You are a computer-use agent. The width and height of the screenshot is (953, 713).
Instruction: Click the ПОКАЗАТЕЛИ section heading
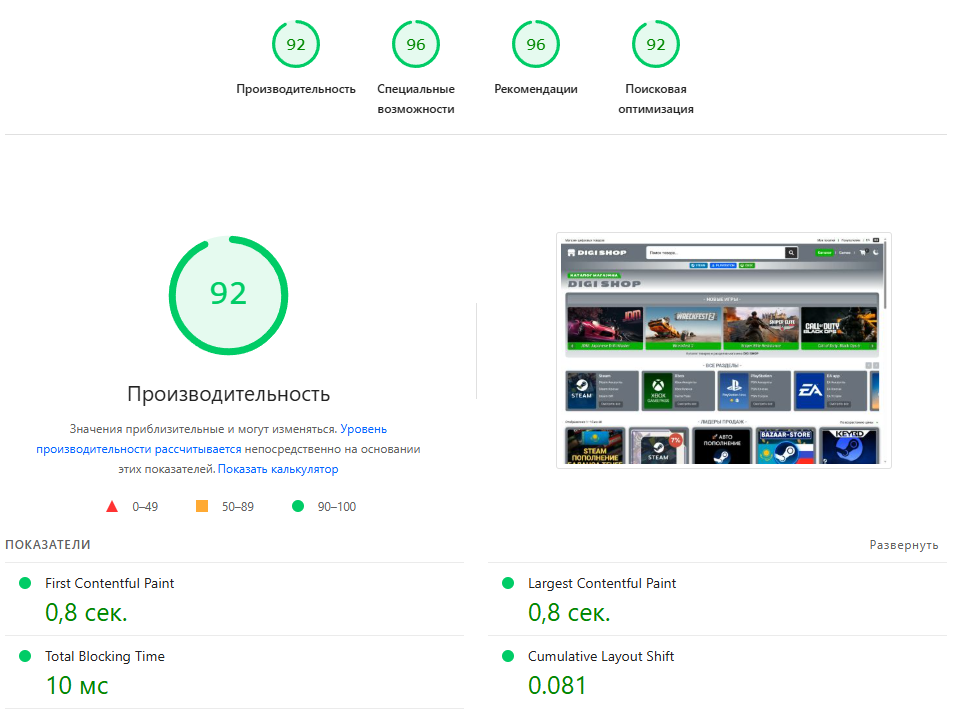click(48, 545)
